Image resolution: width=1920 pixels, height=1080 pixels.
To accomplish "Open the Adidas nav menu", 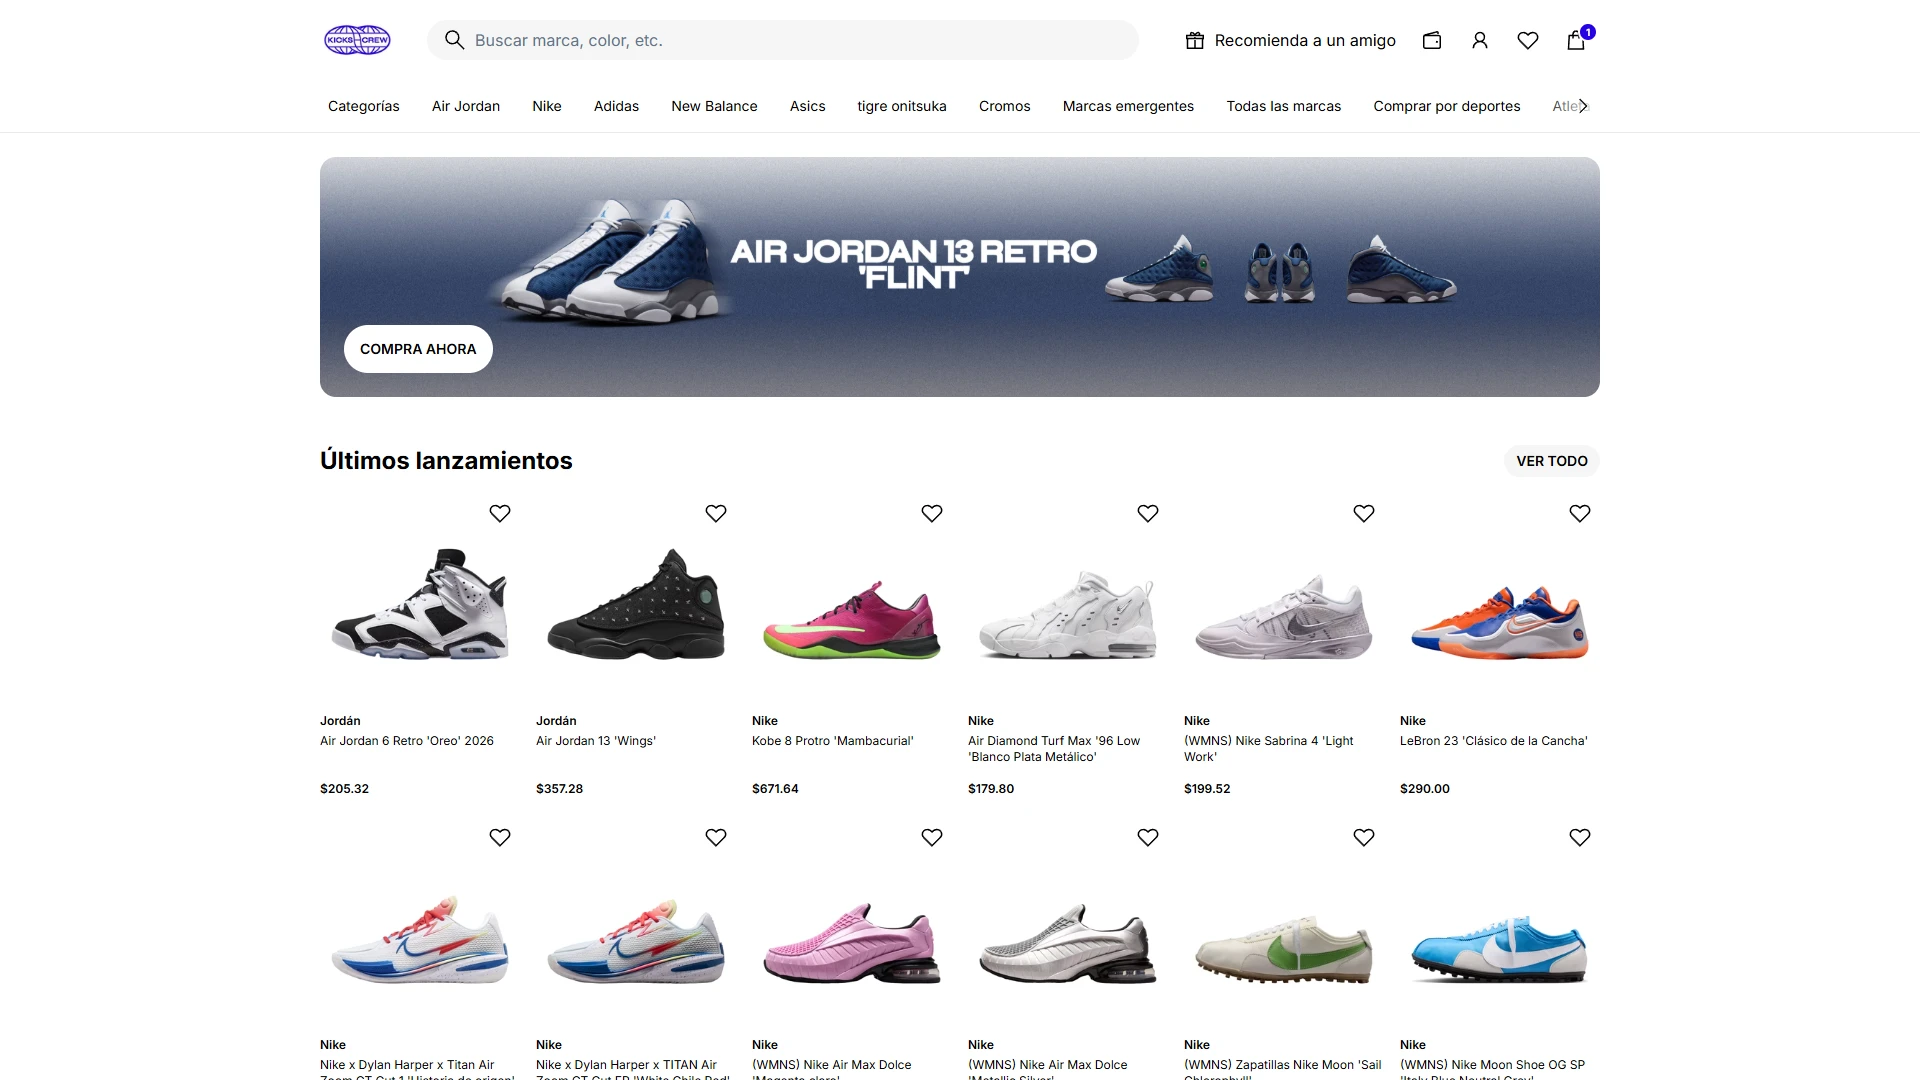I will pos(616,106).
